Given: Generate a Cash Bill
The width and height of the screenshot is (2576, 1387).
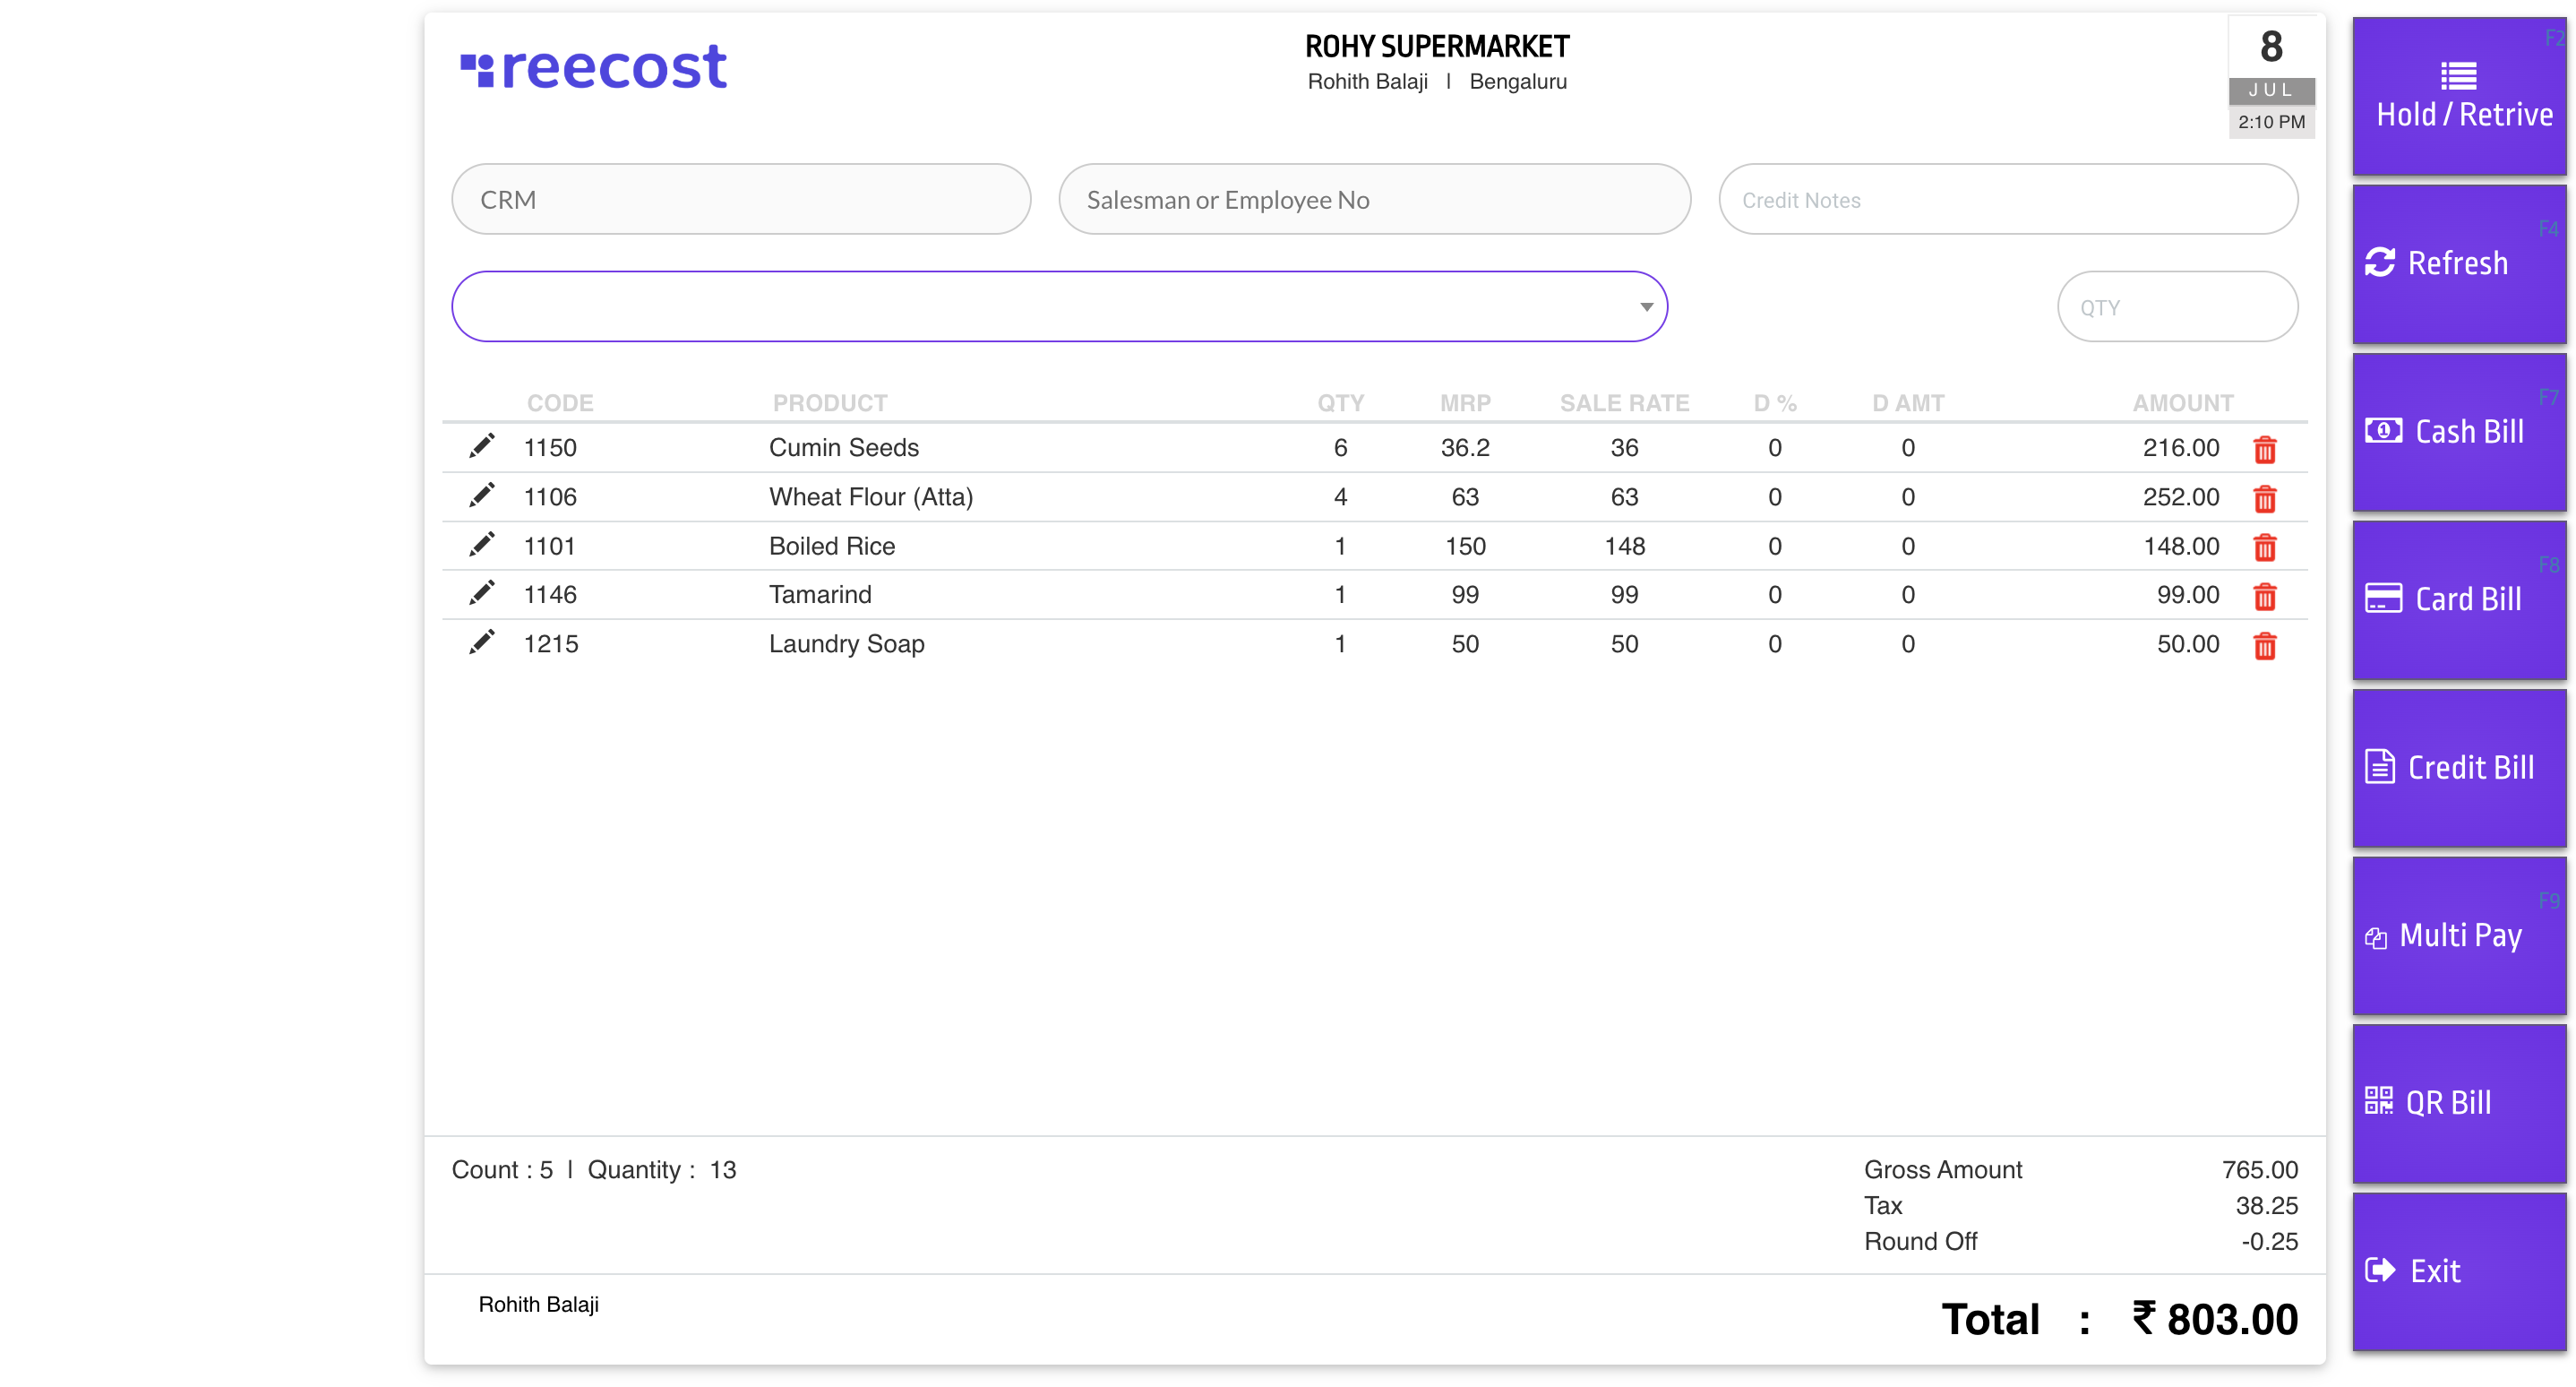Looking at the screenshot, I should (2458, 432).
